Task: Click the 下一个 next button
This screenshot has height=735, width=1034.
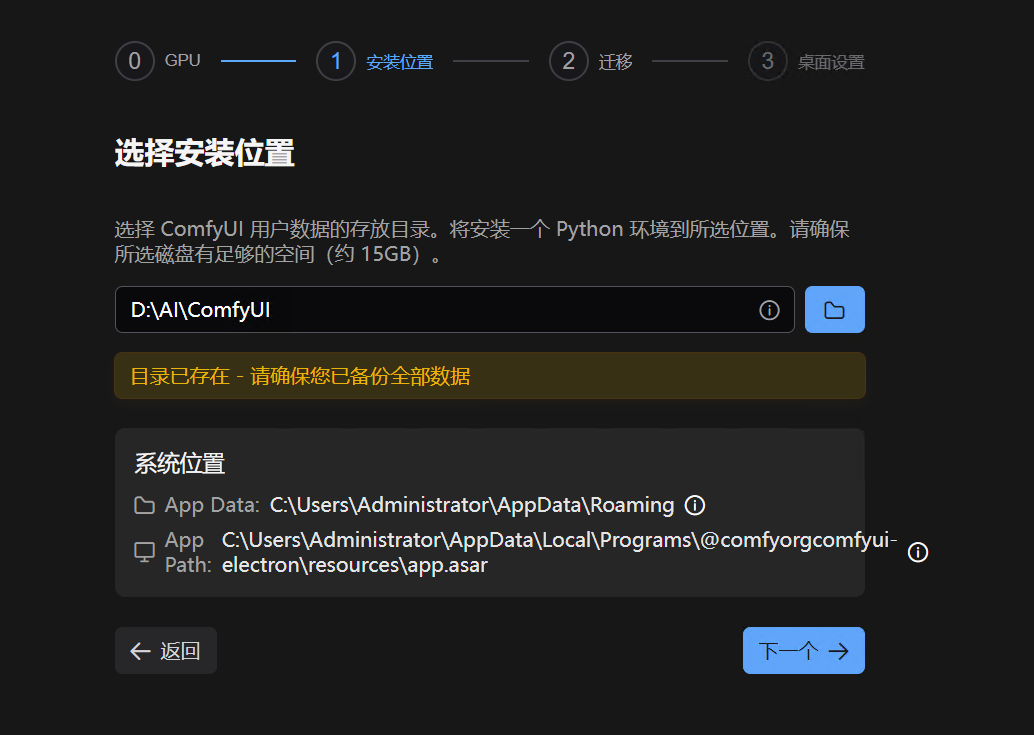Action: coord(804,651)
